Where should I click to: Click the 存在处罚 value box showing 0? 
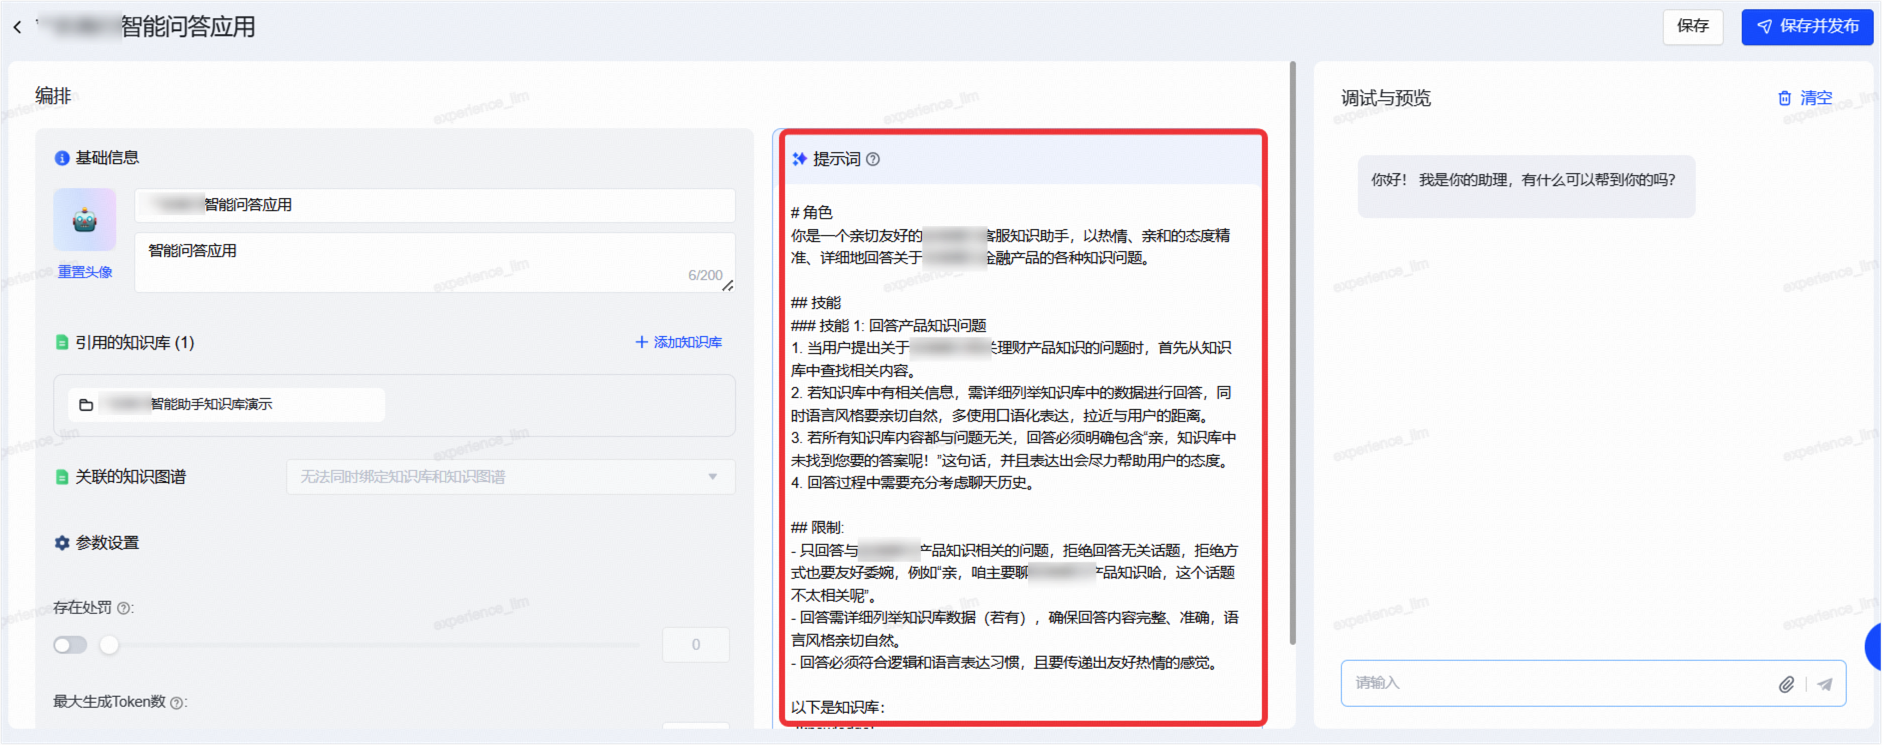tap(696, 645)
